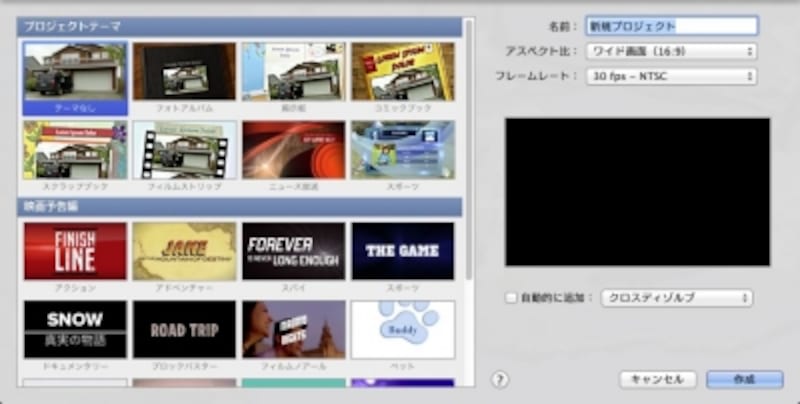800x404 pixels.
Task: Enable the 自動的に追加 checkbox
Action: pyautogui.click(x=511, y=298)
